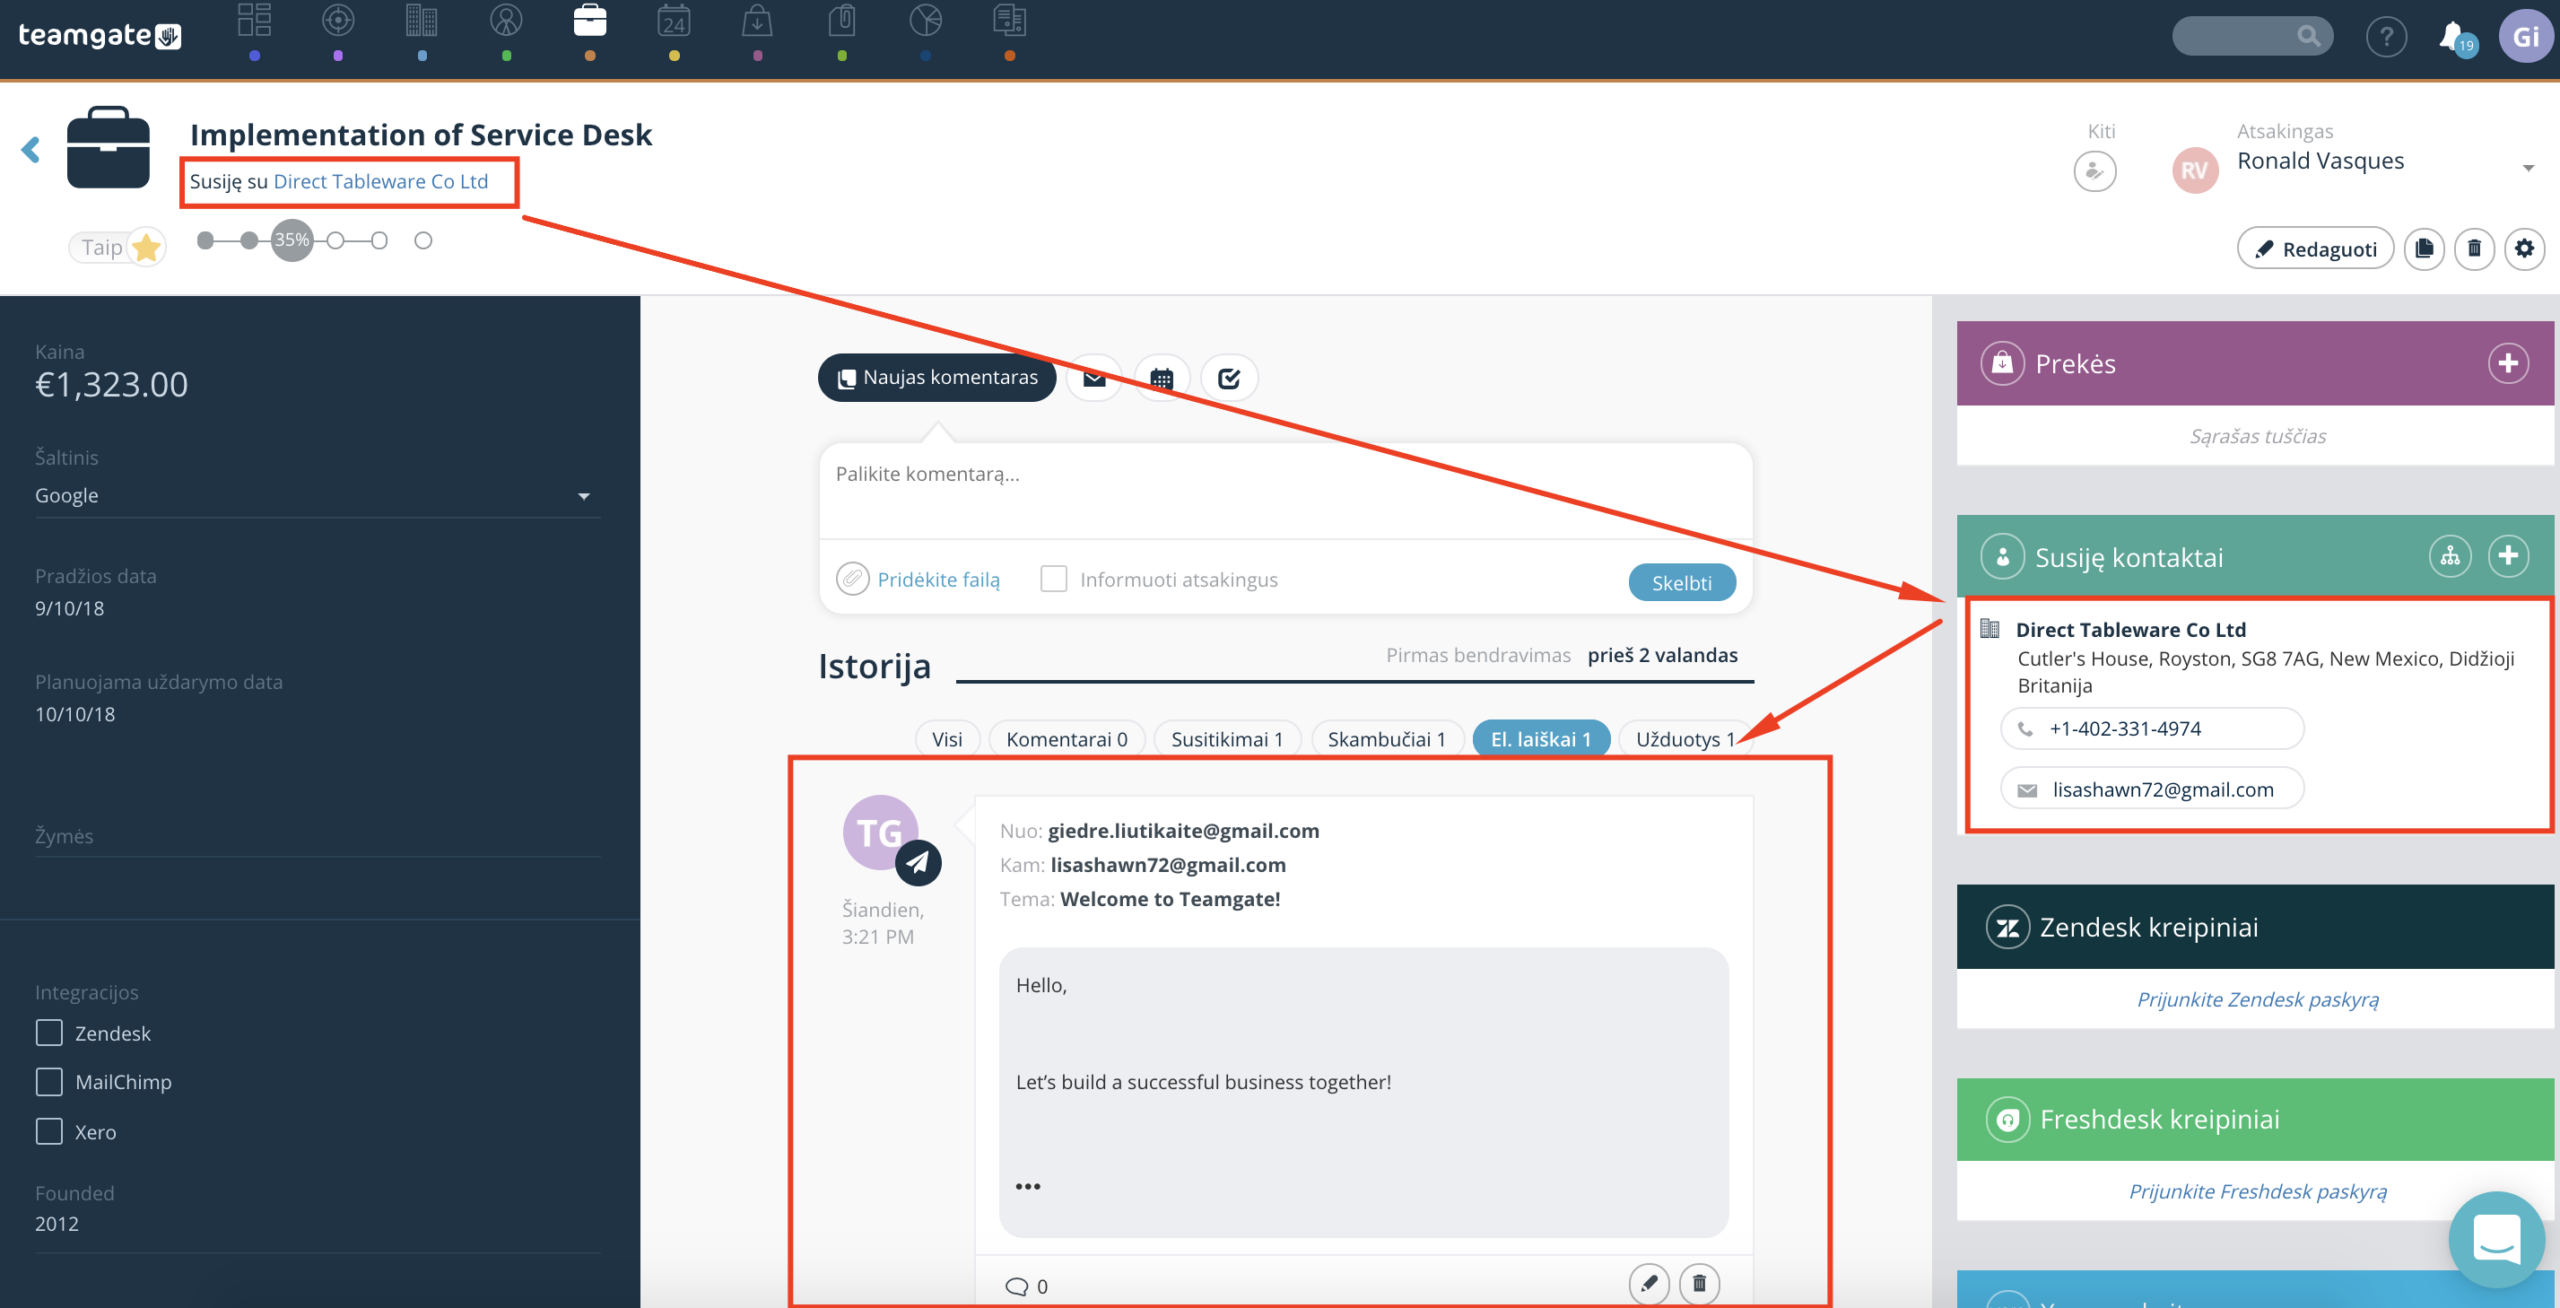Screen dimensions: 2560x1308
Task: Click the delete deal trash icon
Action: [x=2474, y=248]
